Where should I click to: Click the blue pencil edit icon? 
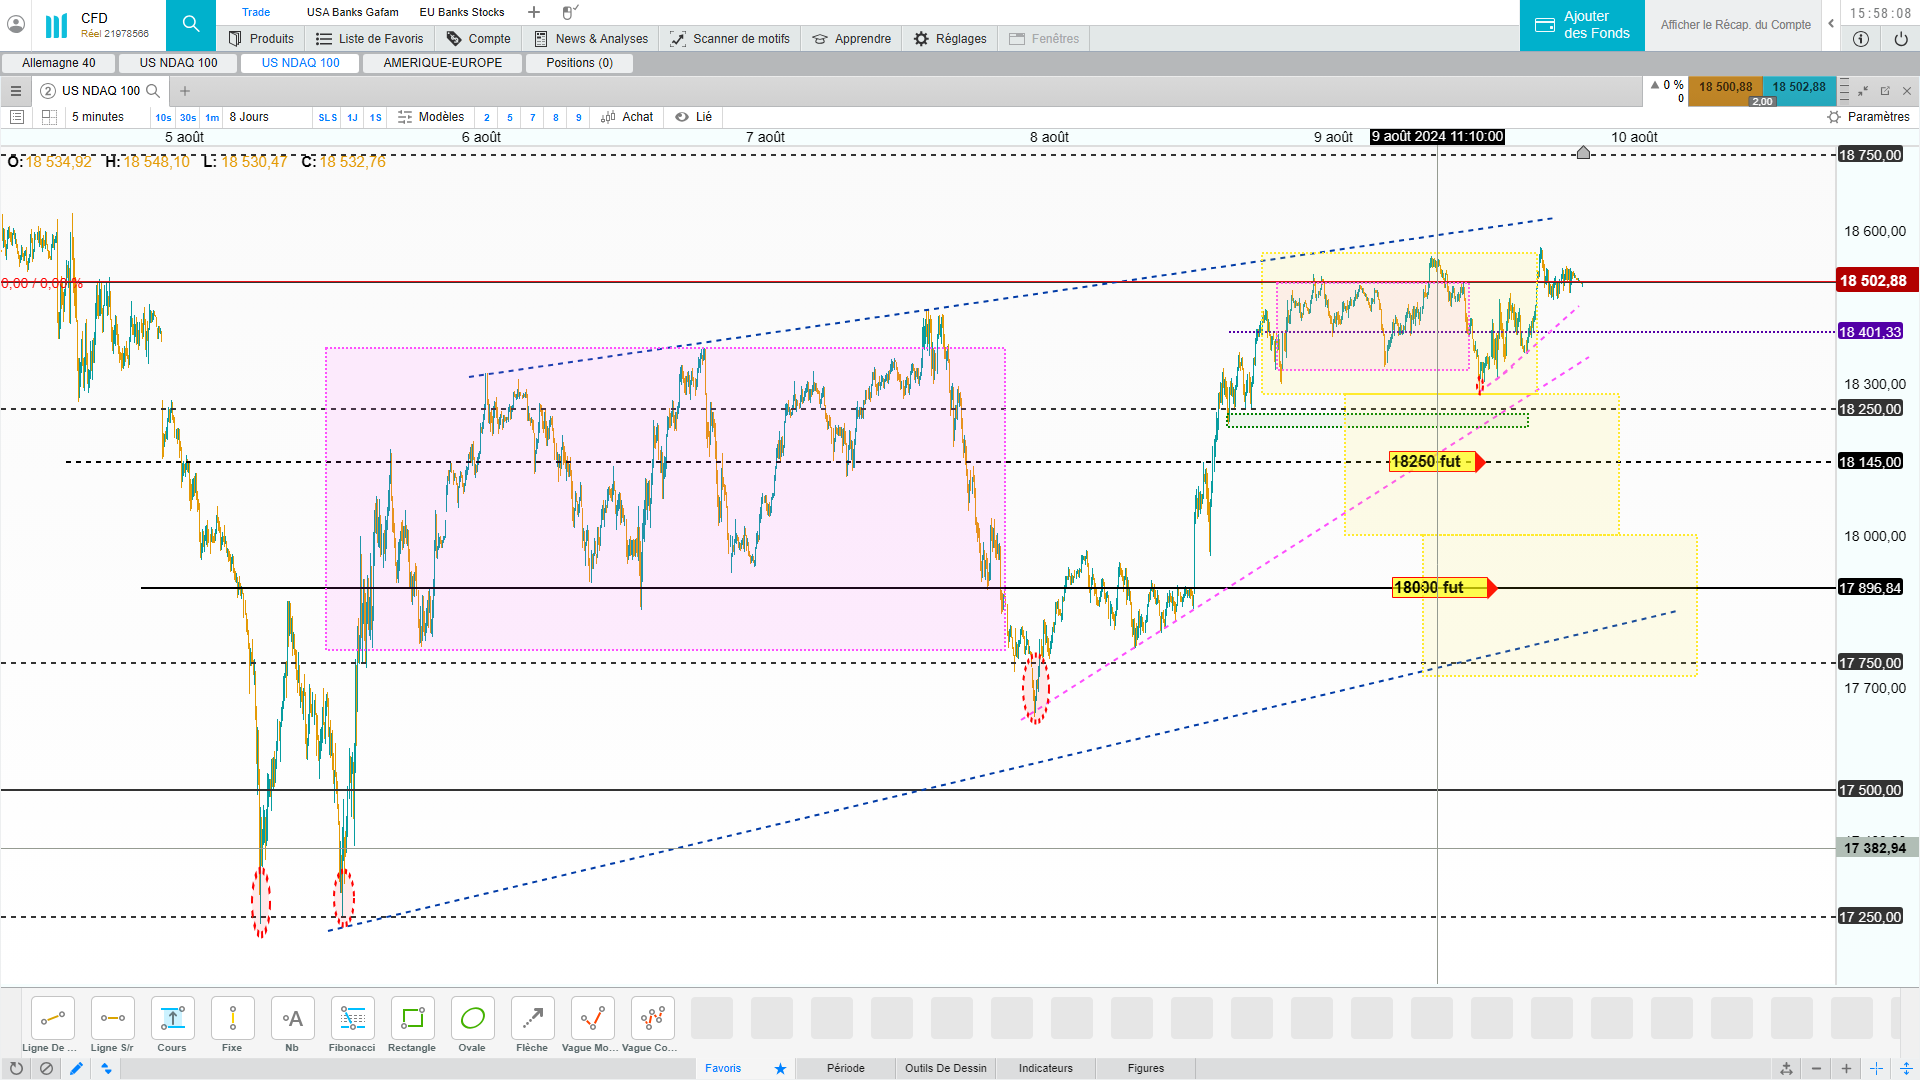pos(76,1068)
